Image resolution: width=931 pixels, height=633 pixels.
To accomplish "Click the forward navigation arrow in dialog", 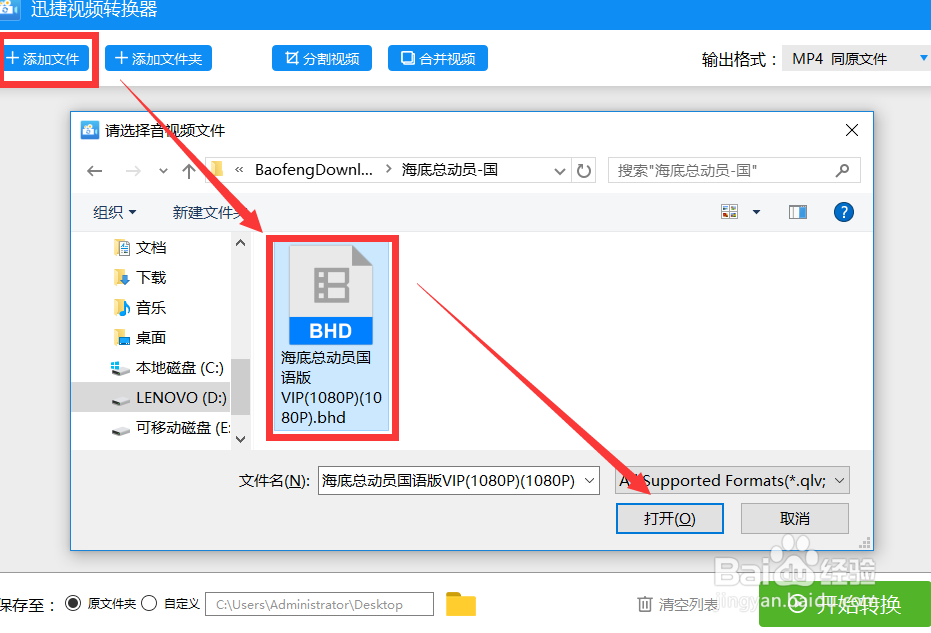I will click(134, 171).
